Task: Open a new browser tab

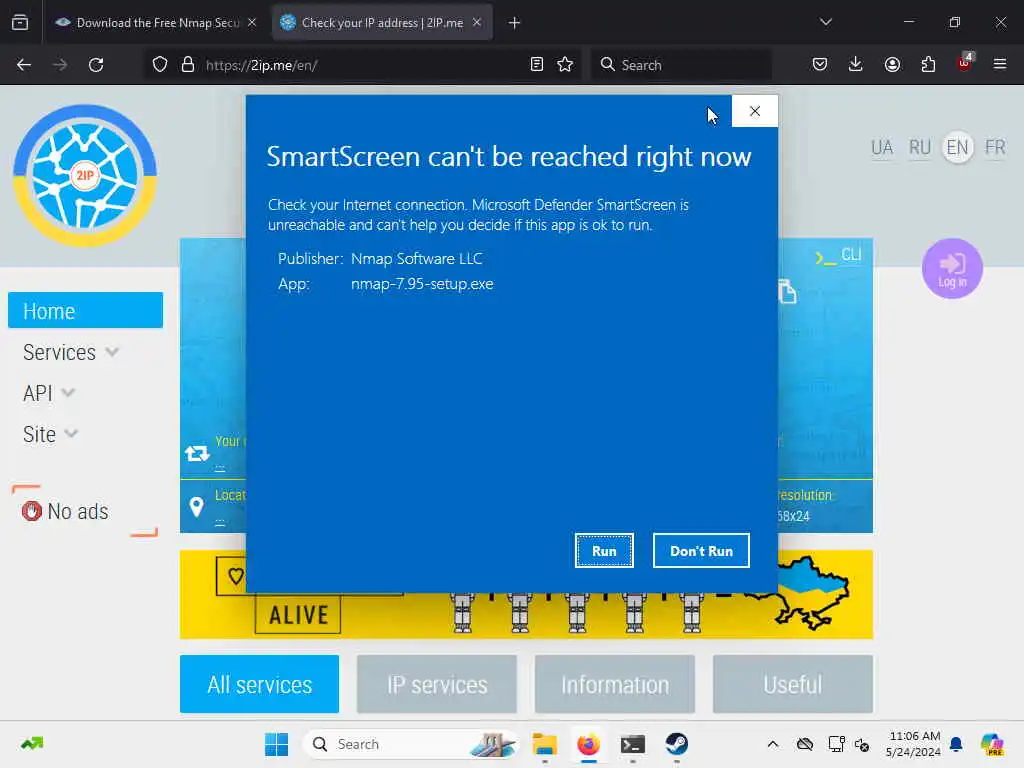Action: click(515, 23)
